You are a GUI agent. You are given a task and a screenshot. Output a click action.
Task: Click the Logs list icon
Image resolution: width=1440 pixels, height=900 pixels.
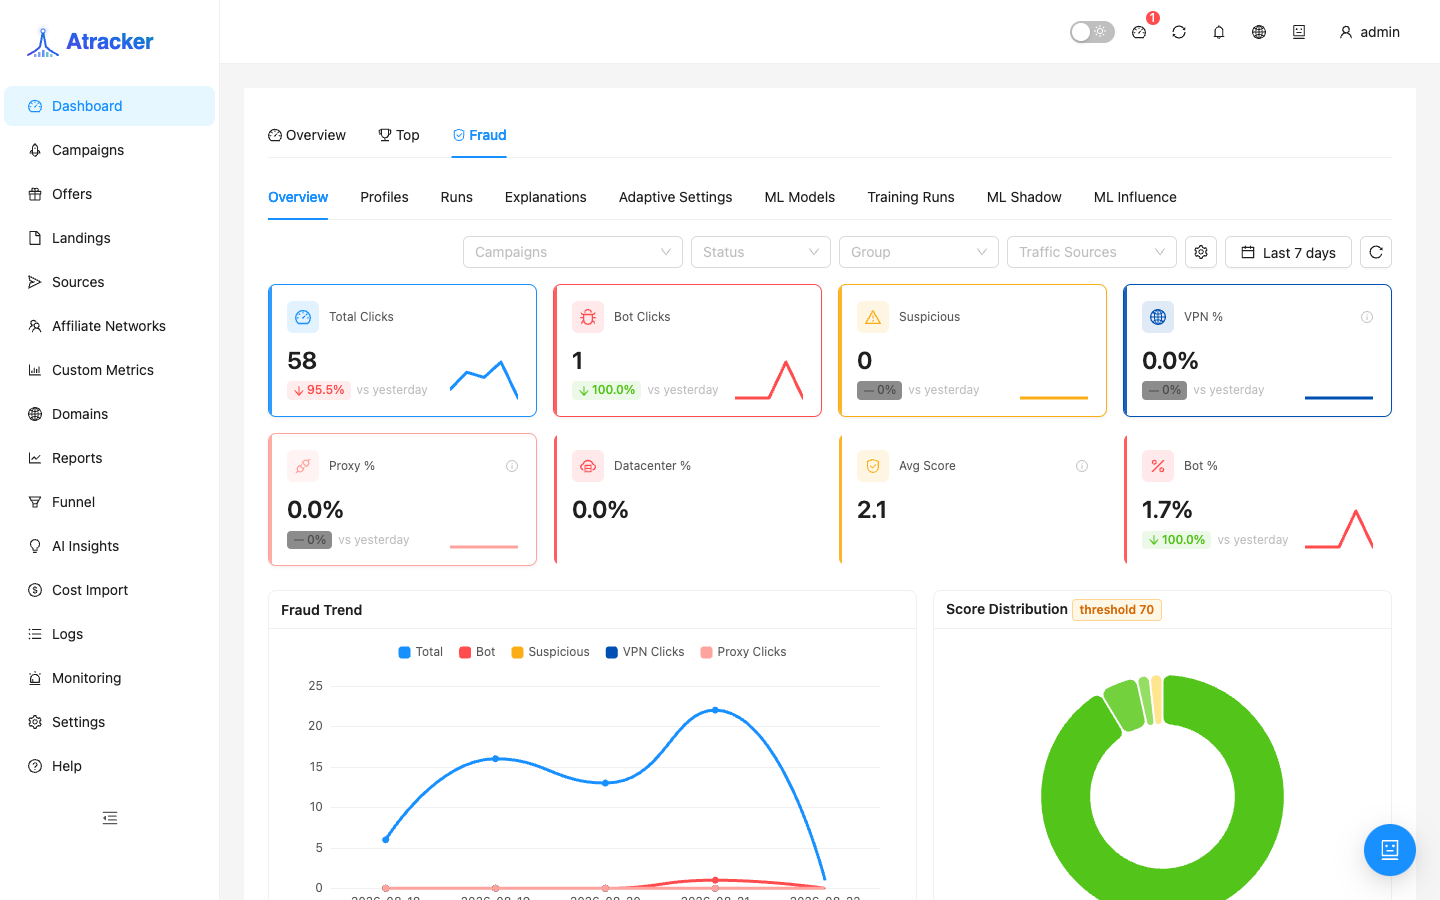pos(35,634)
